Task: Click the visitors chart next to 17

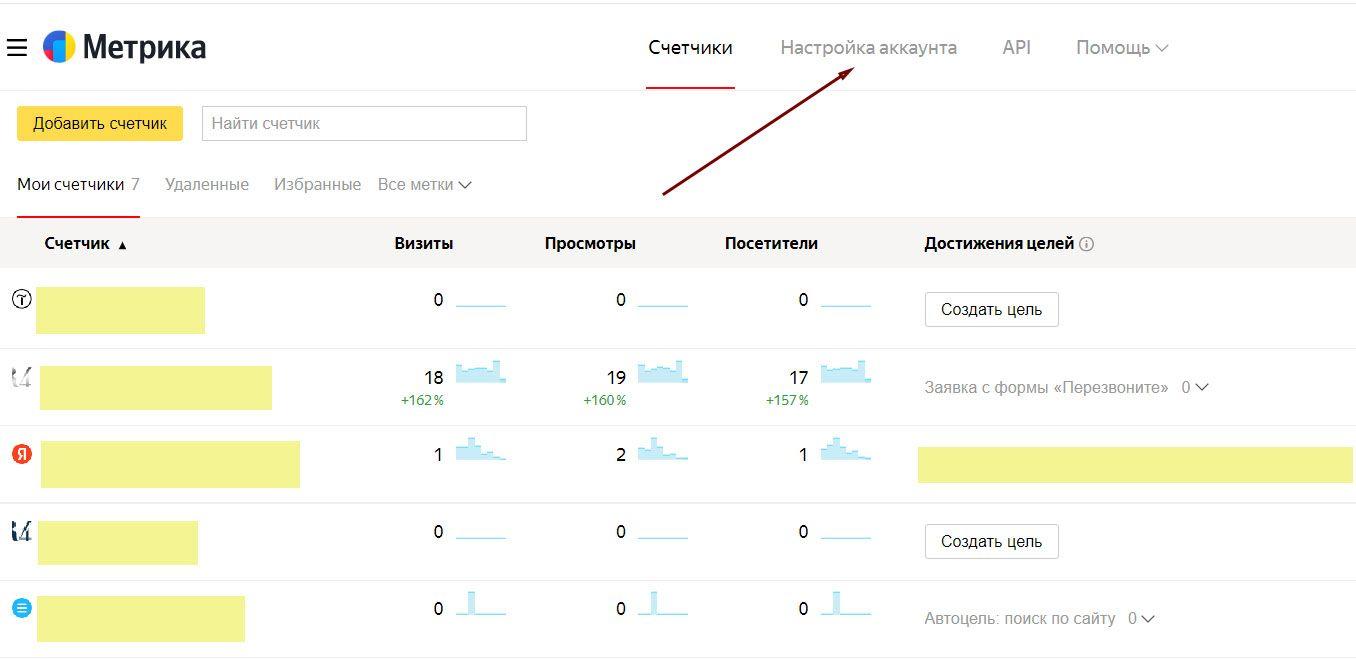Action: click(x=846, y=372)
